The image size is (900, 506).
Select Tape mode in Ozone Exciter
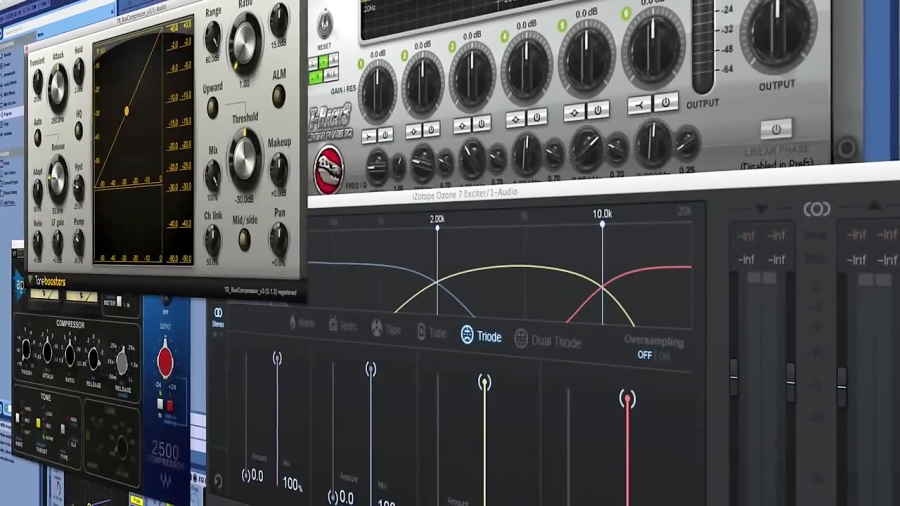(x=386, y=328)
